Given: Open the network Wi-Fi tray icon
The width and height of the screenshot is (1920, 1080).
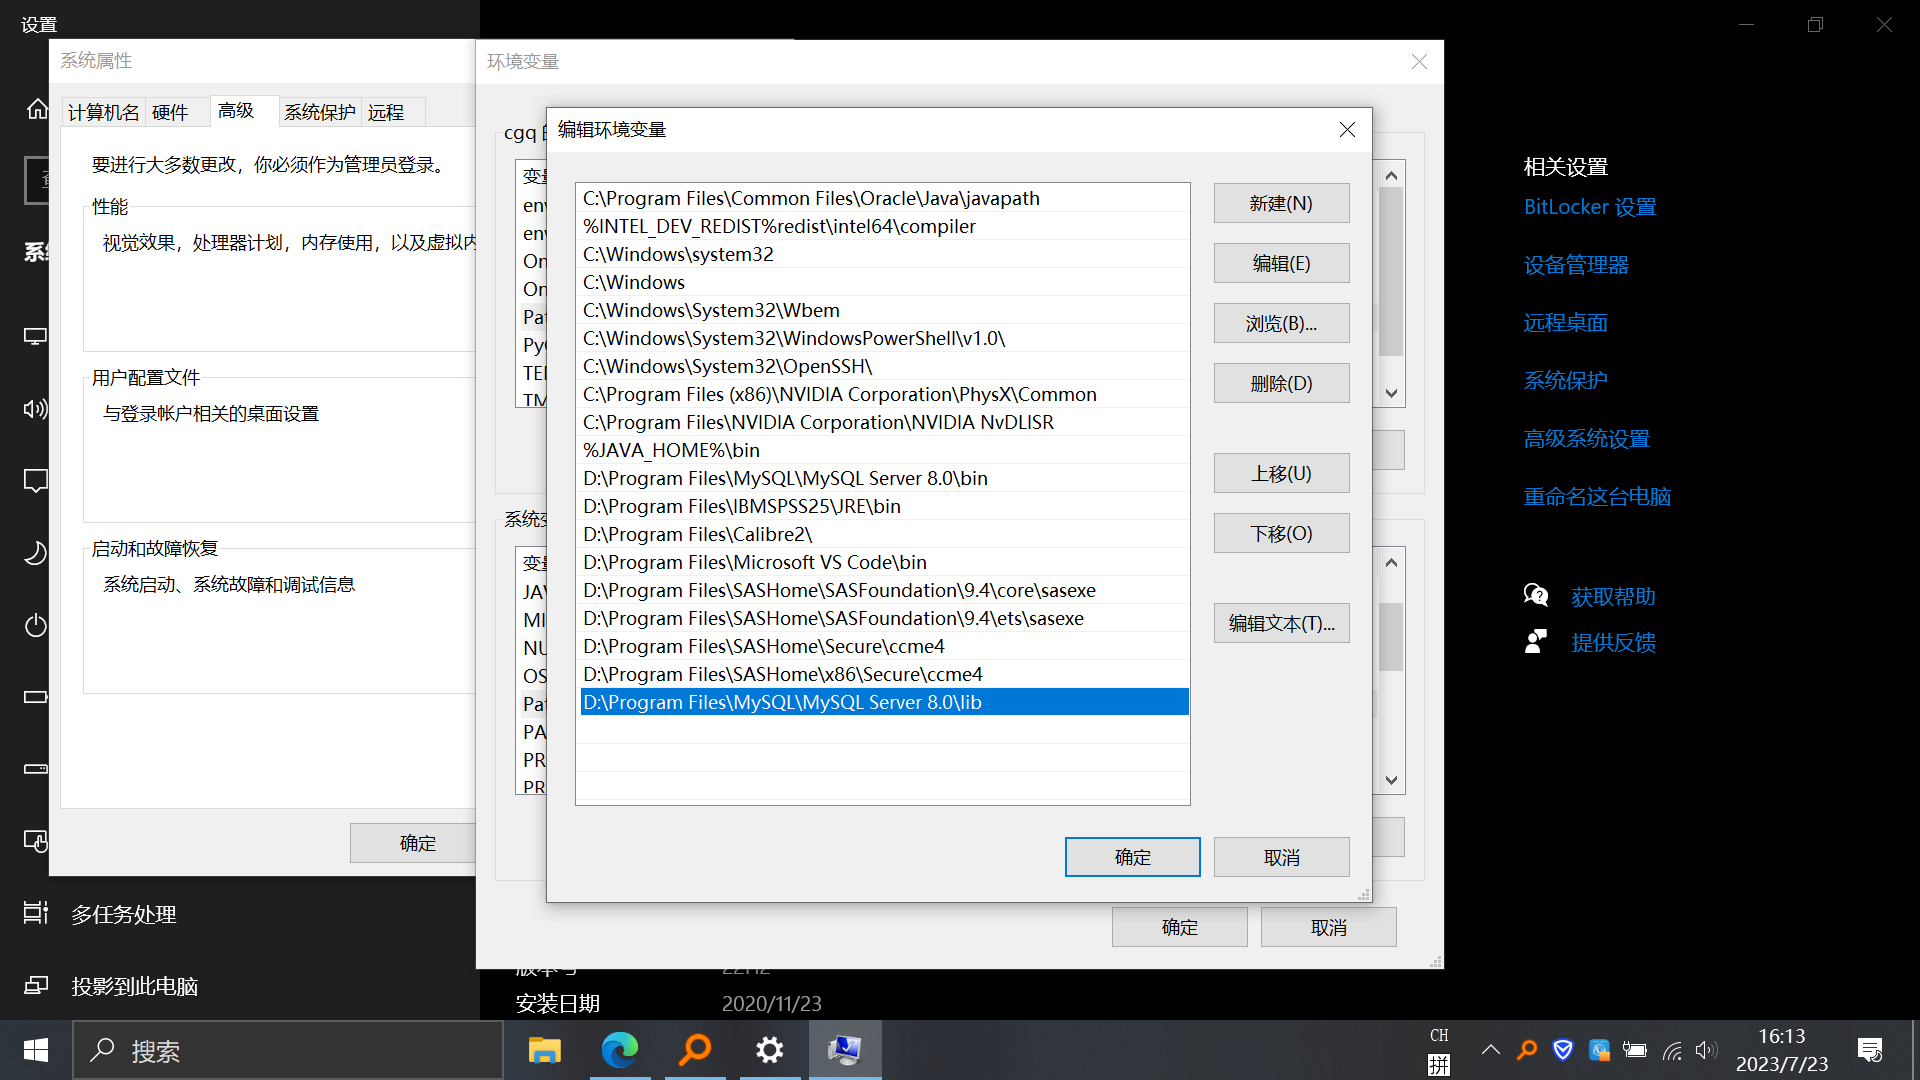Looking at the screenshot, I should coord(1672,1050).
